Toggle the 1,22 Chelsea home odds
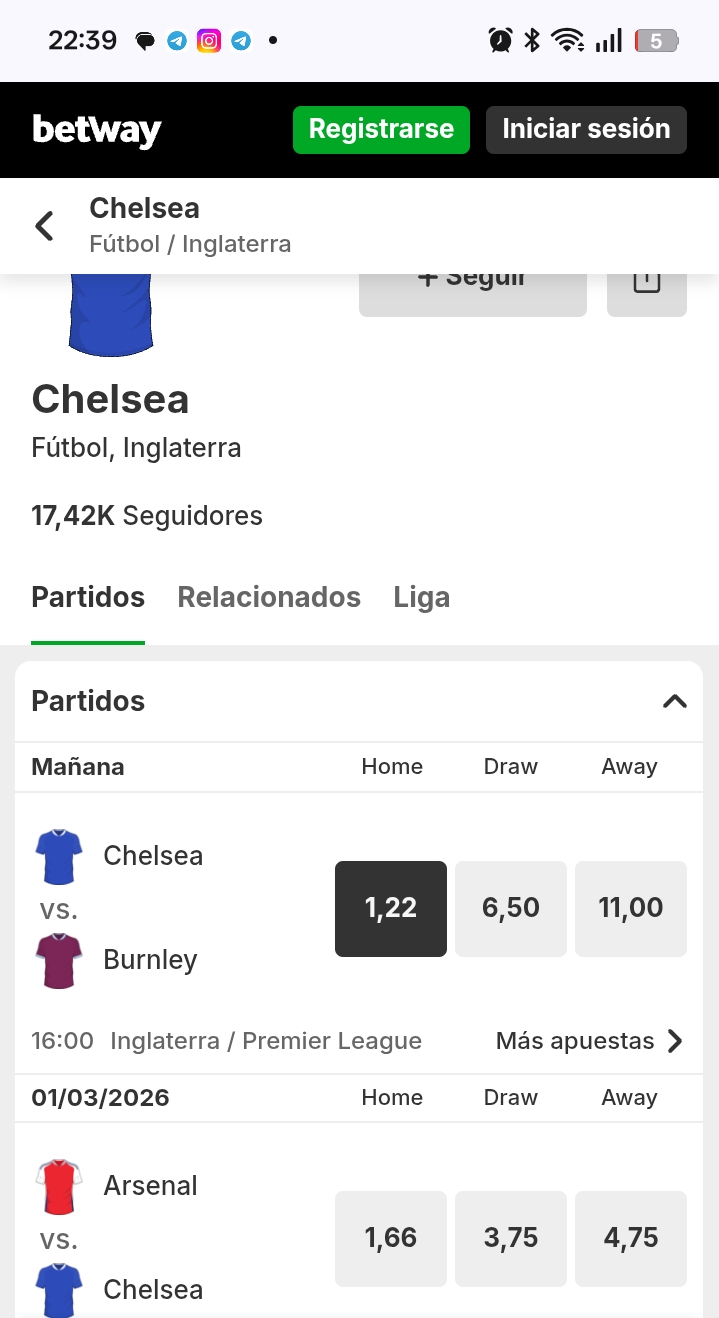This screenshot has width=719, height=1318. (x=391, y=908)
